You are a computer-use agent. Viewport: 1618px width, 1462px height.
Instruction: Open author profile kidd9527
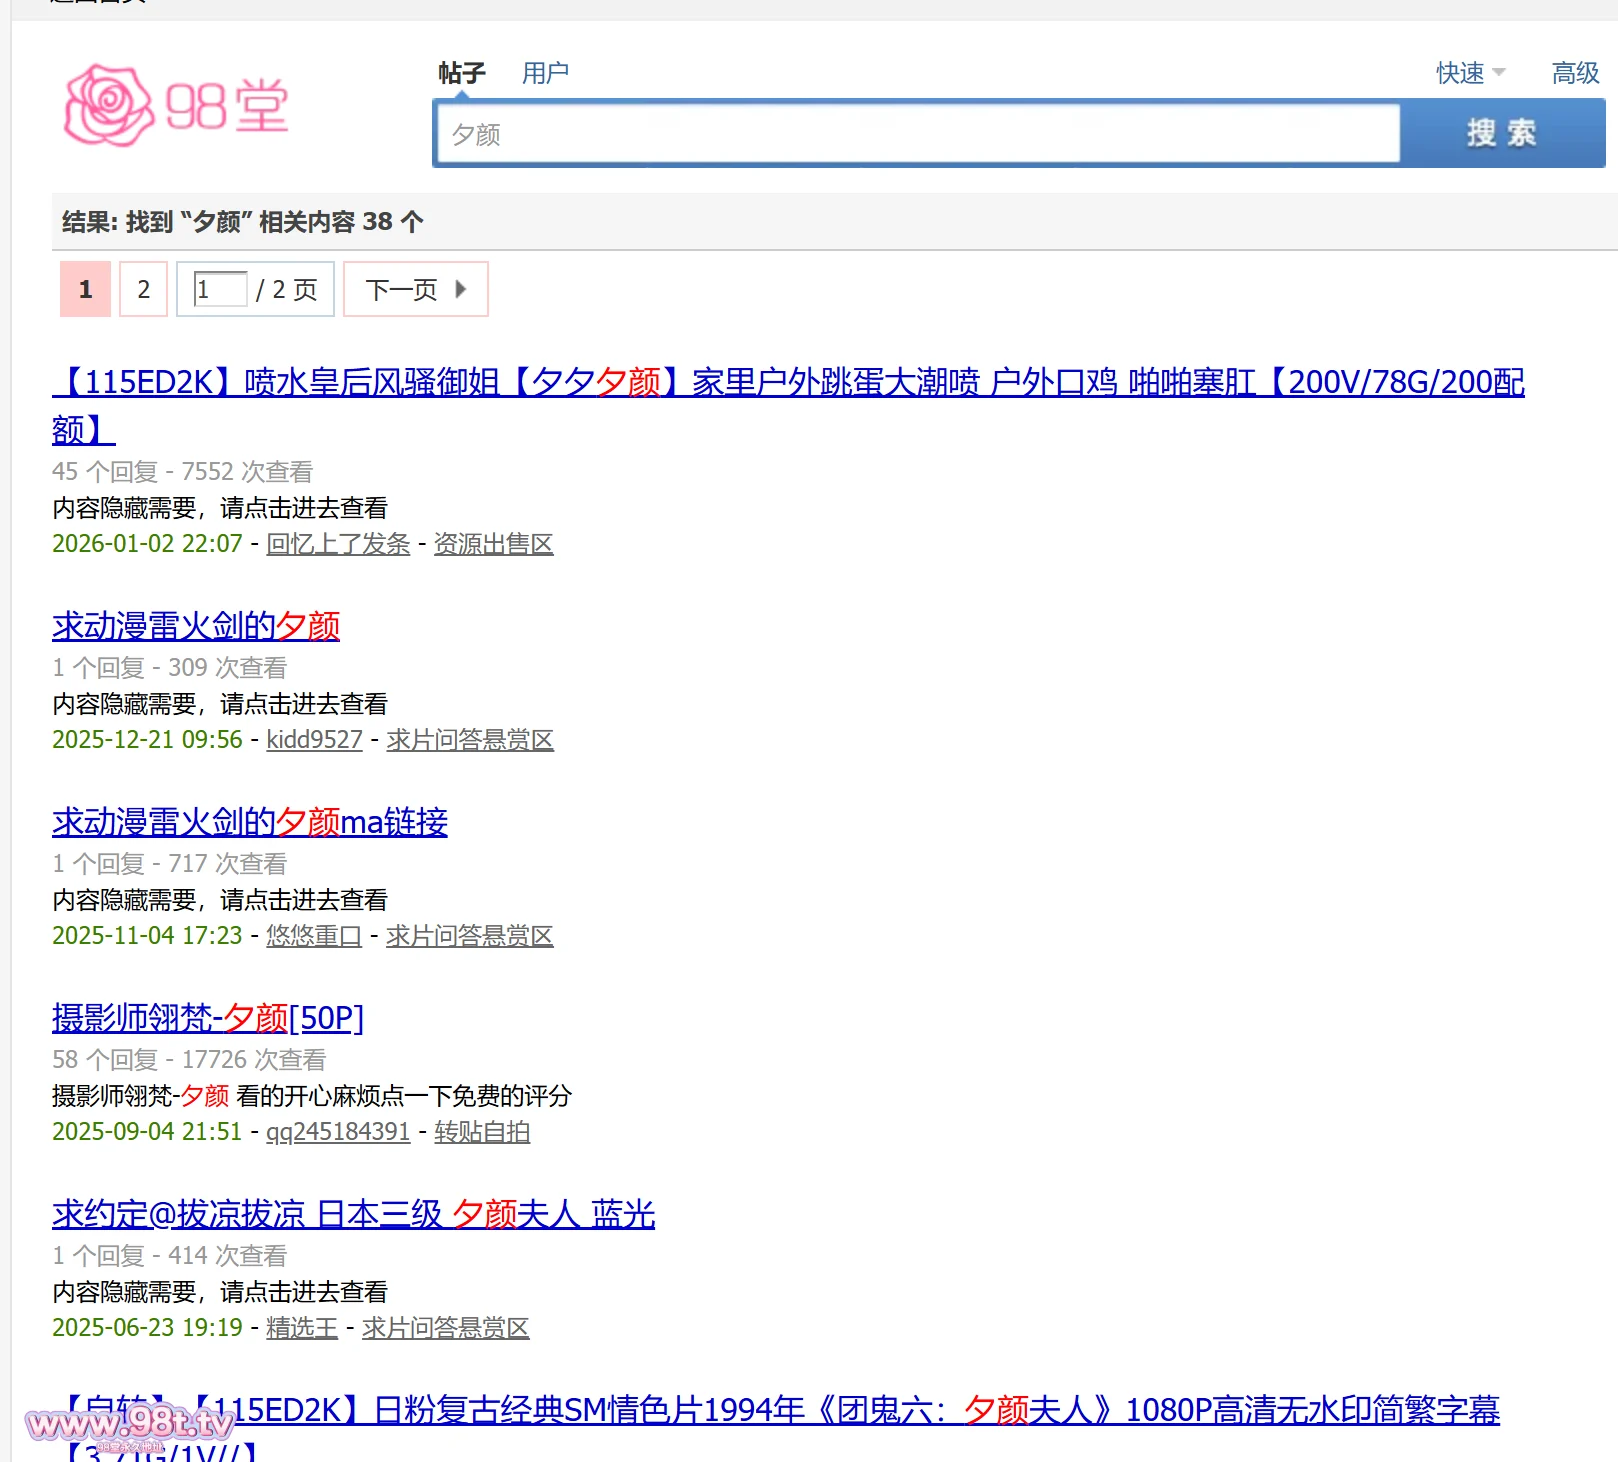tap(314, 740)
